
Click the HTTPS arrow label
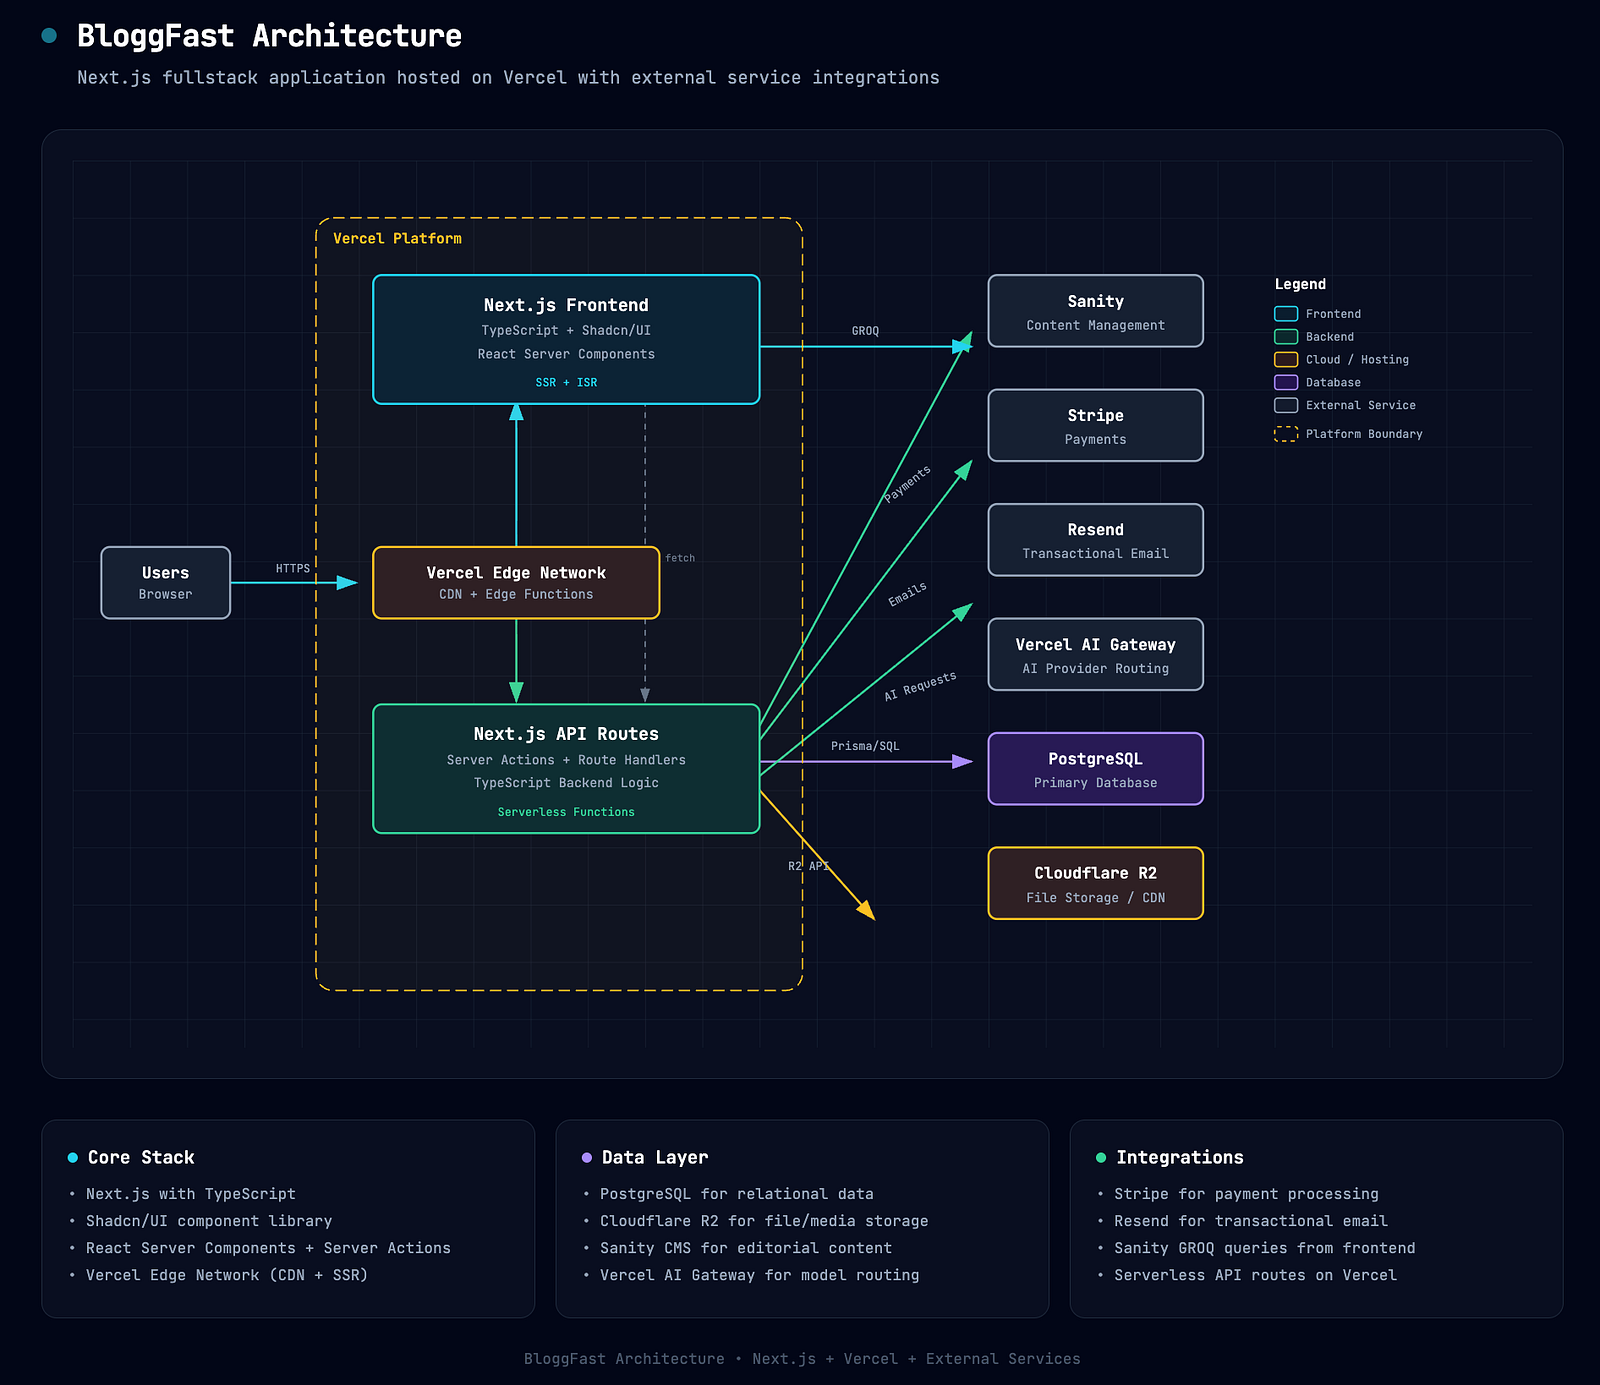[x=293, y=568]
